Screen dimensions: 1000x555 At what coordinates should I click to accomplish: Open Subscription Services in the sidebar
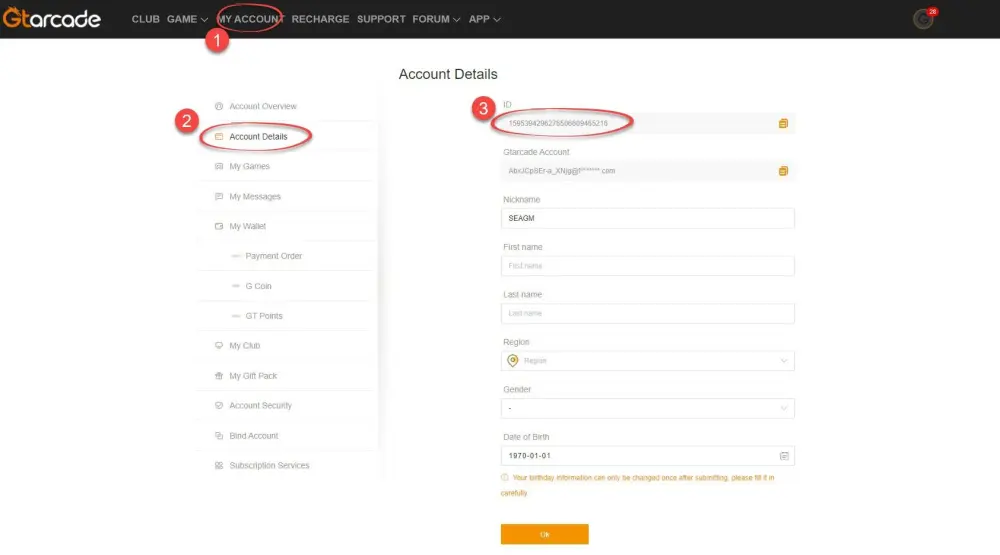pos(269,466)
